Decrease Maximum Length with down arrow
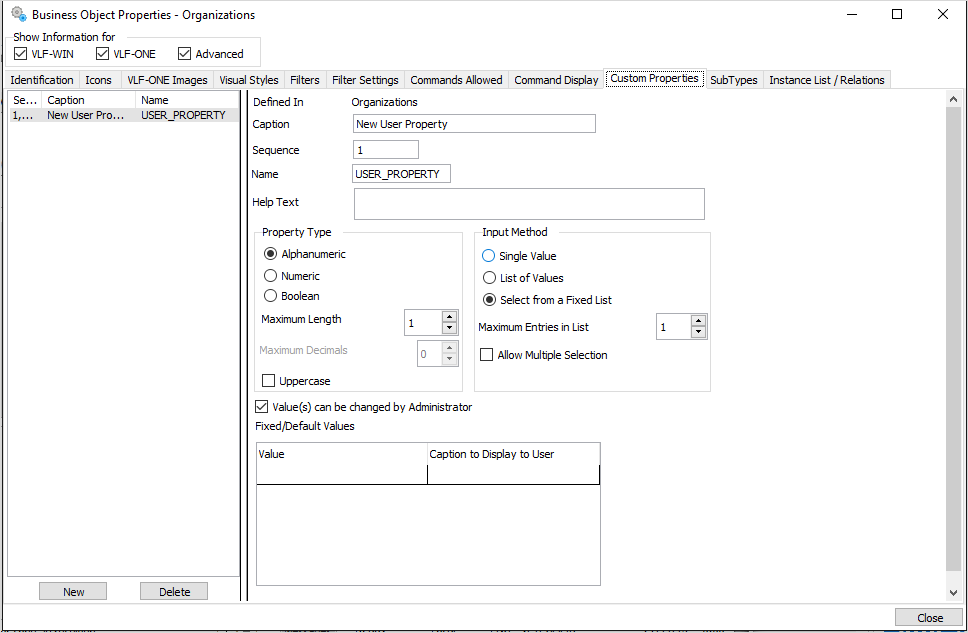 449,329
